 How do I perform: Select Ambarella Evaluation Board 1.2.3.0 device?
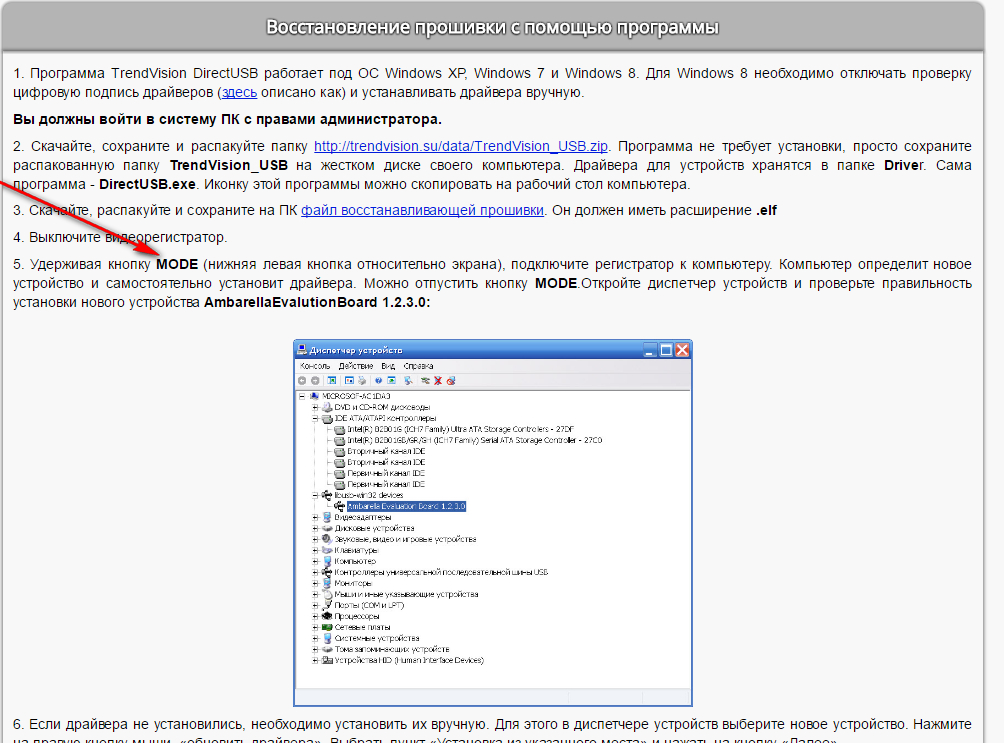(x=406, y=506)
